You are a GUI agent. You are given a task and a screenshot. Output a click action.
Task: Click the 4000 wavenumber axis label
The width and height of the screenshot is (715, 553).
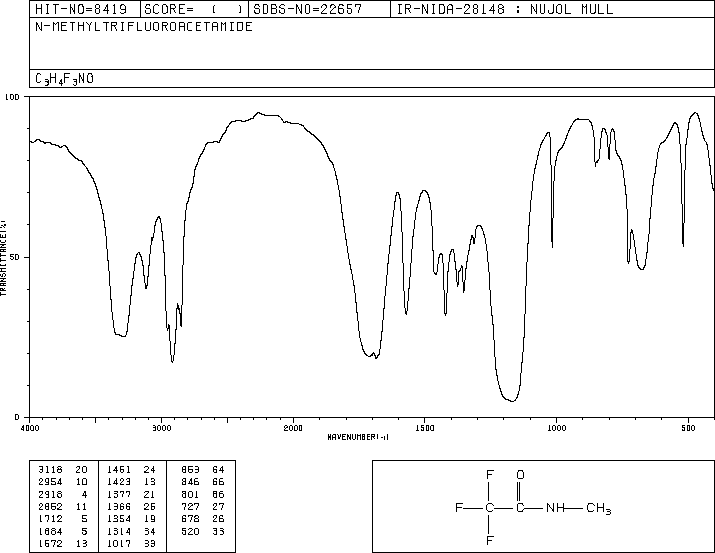click(x=30, y=428)
